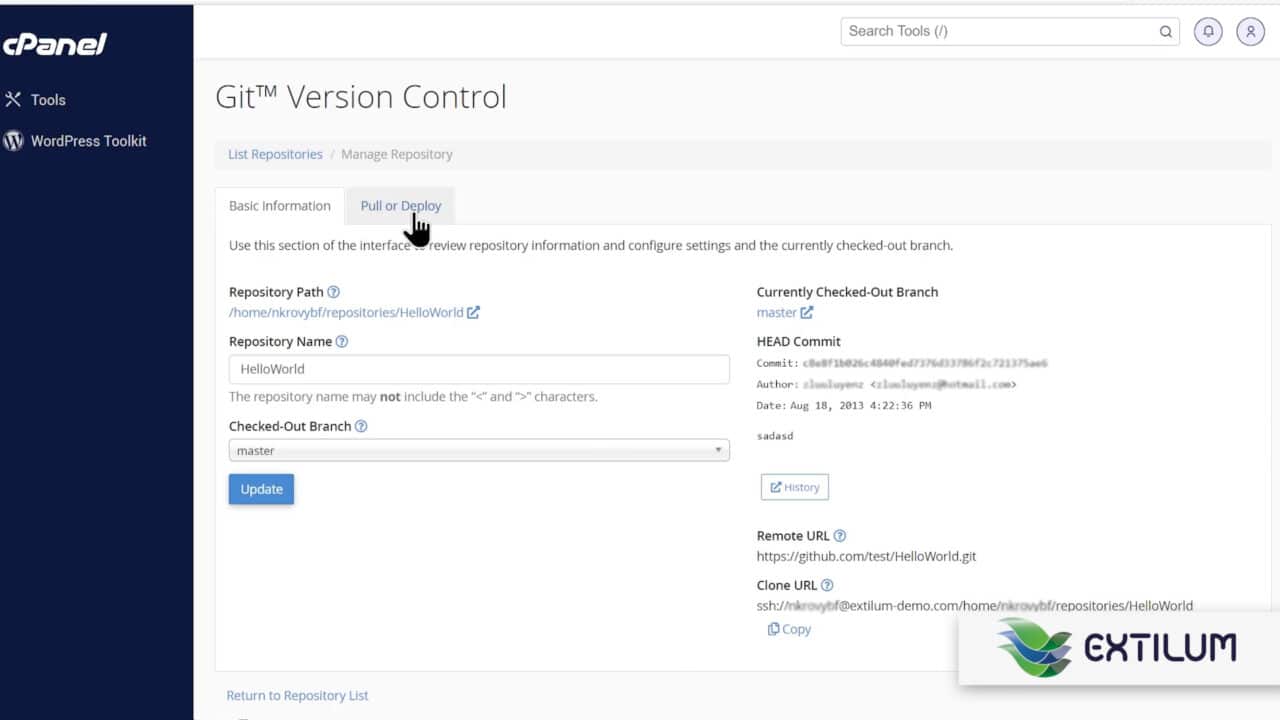Click the Remote URL help icon
Image resolution: width=1280 pixels, height=720 pixels.
pos(840,535)
